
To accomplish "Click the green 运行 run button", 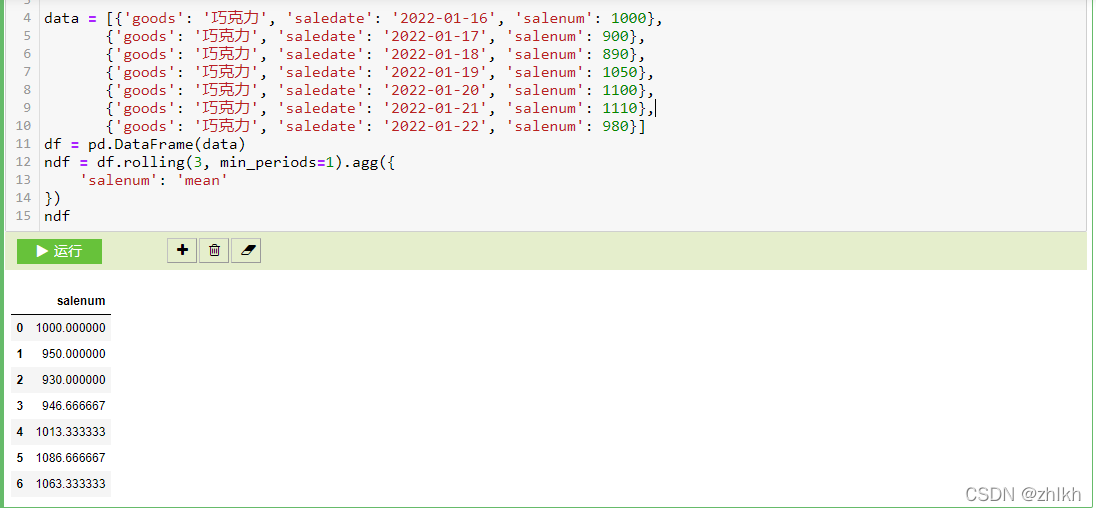I will click(59, 251).
